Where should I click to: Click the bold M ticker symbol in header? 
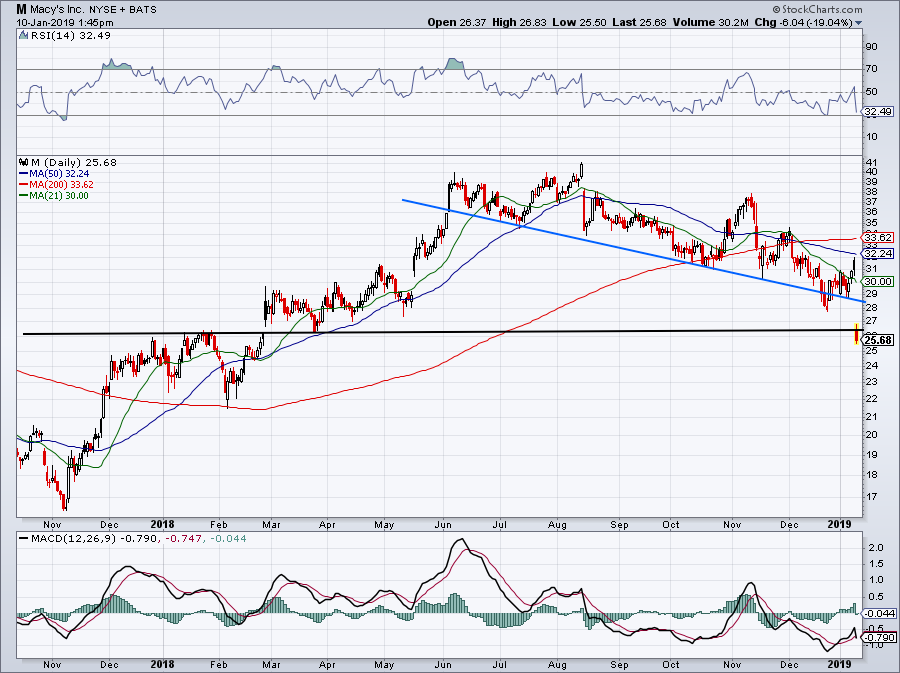tap(21, 9)
